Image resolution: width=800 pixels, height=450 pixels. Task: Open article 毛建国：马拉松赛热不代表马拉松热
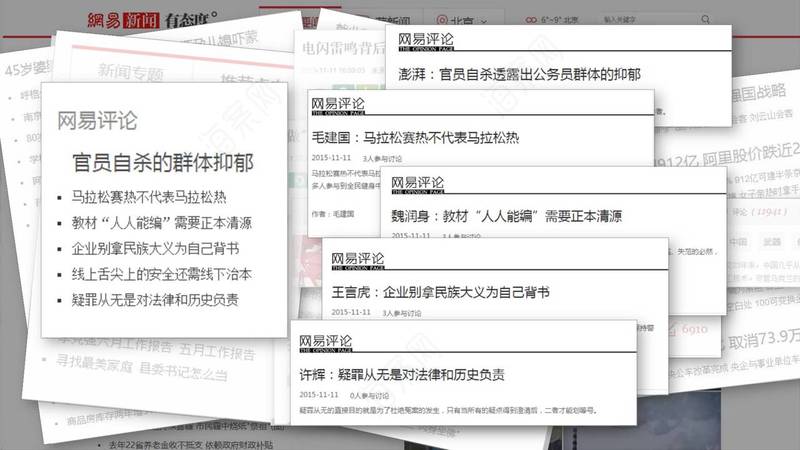point(415,137)
